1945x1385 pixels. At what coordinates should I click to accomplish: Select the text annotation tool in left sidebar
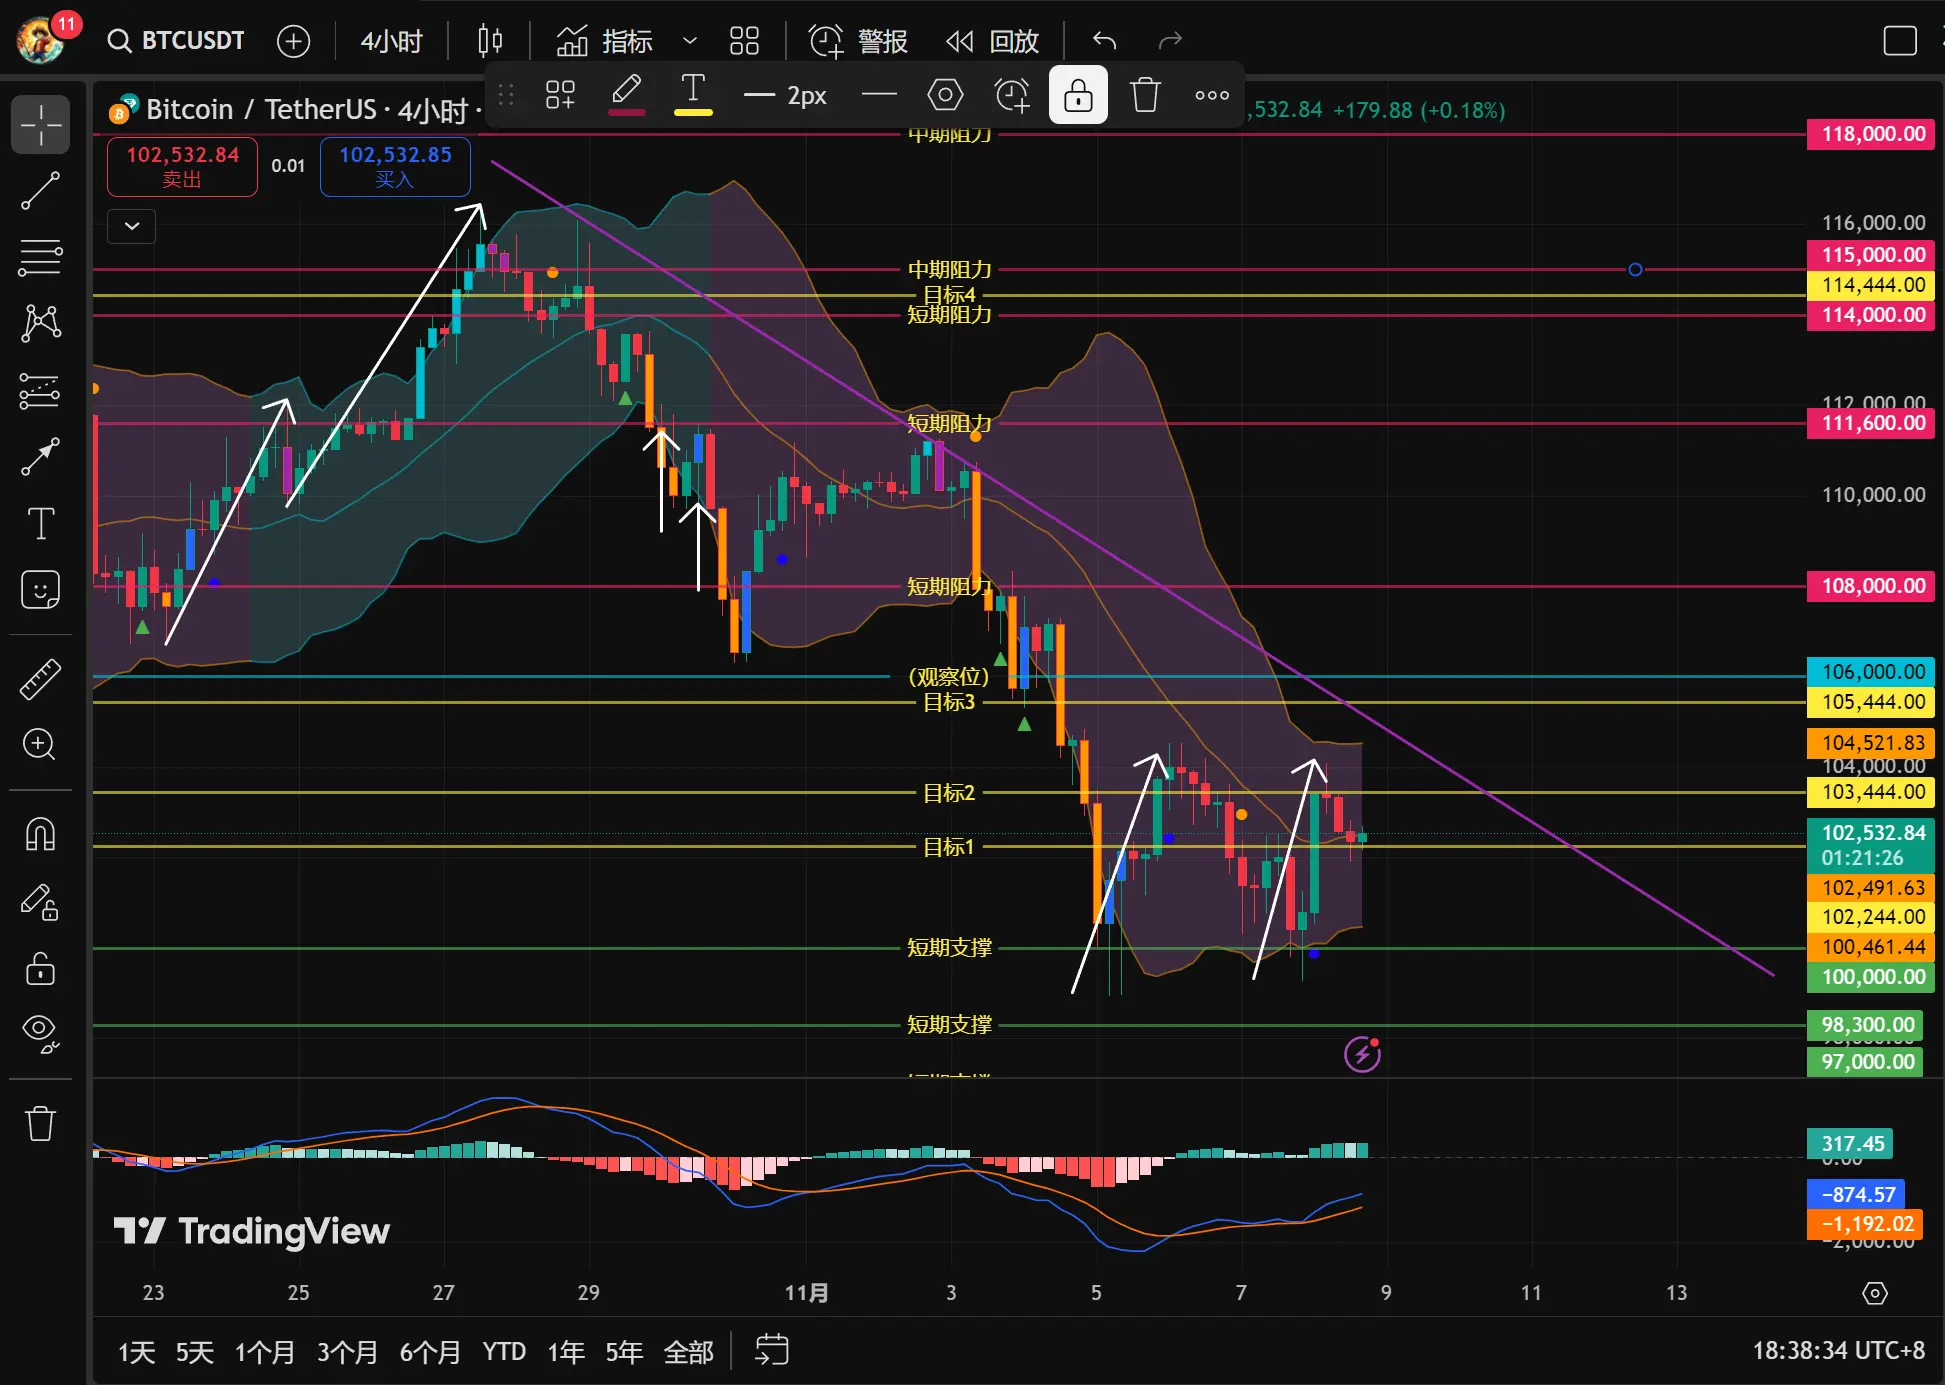click(40, 523)
